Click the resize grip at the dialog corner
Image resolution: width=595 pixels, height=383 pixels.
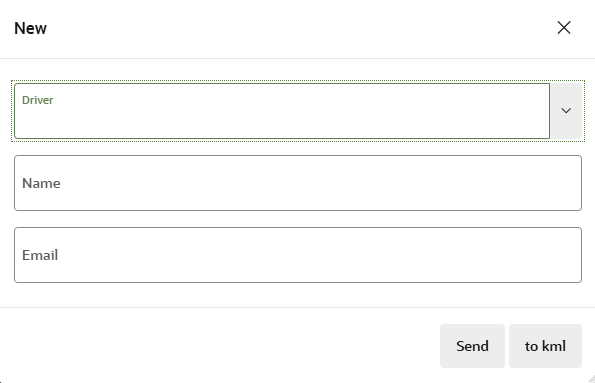click(591, 379)
